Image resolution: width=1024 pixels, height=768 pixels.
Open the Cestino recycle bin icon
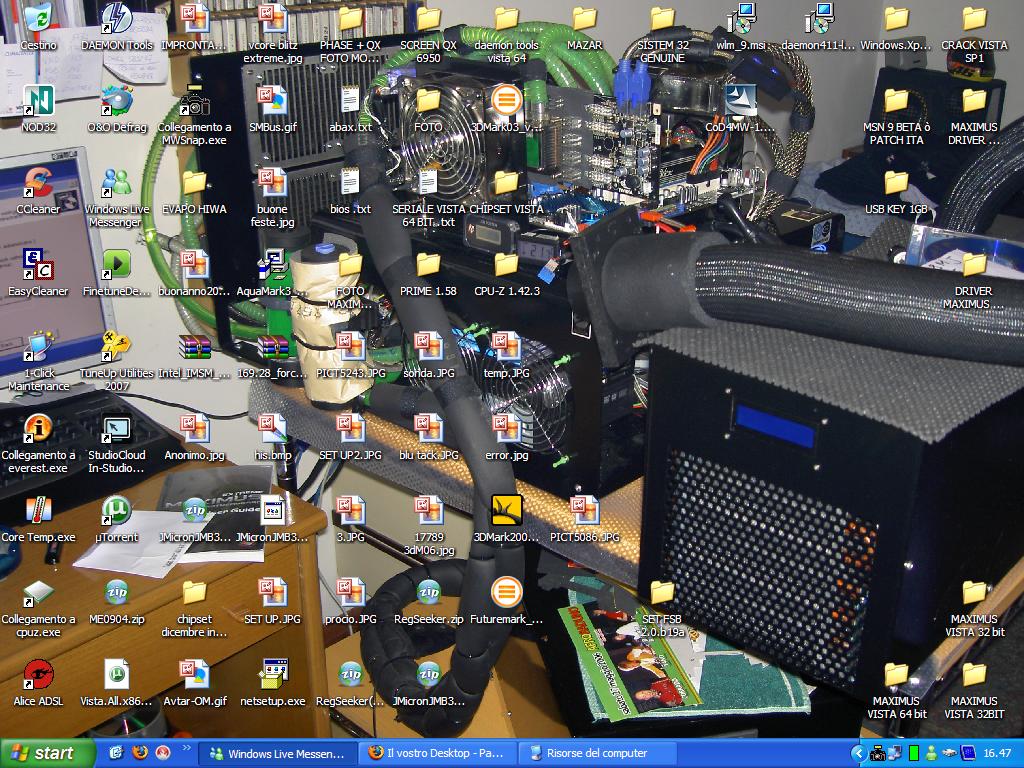pyautogui.click(x=39, y=18)
